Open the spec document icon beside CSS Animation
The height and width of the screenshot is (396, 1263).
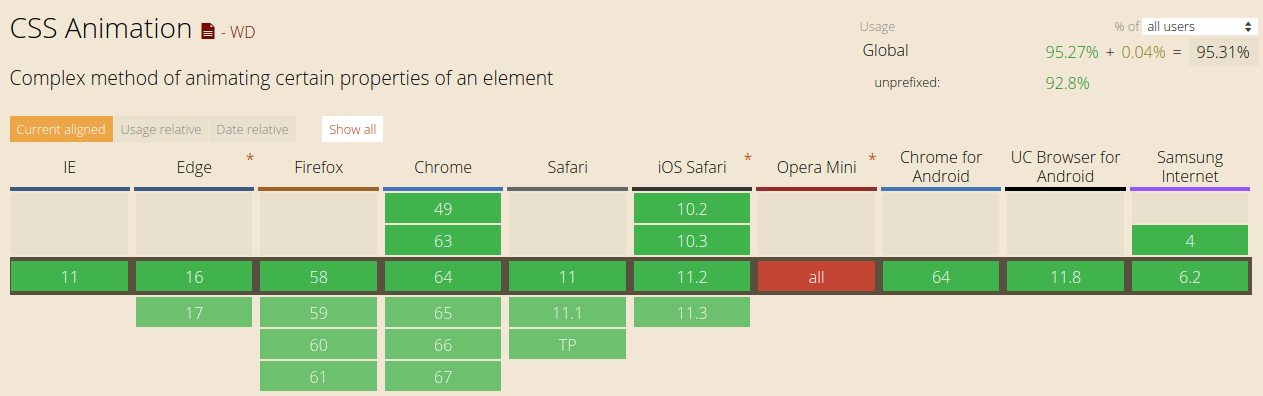(208, 32)
